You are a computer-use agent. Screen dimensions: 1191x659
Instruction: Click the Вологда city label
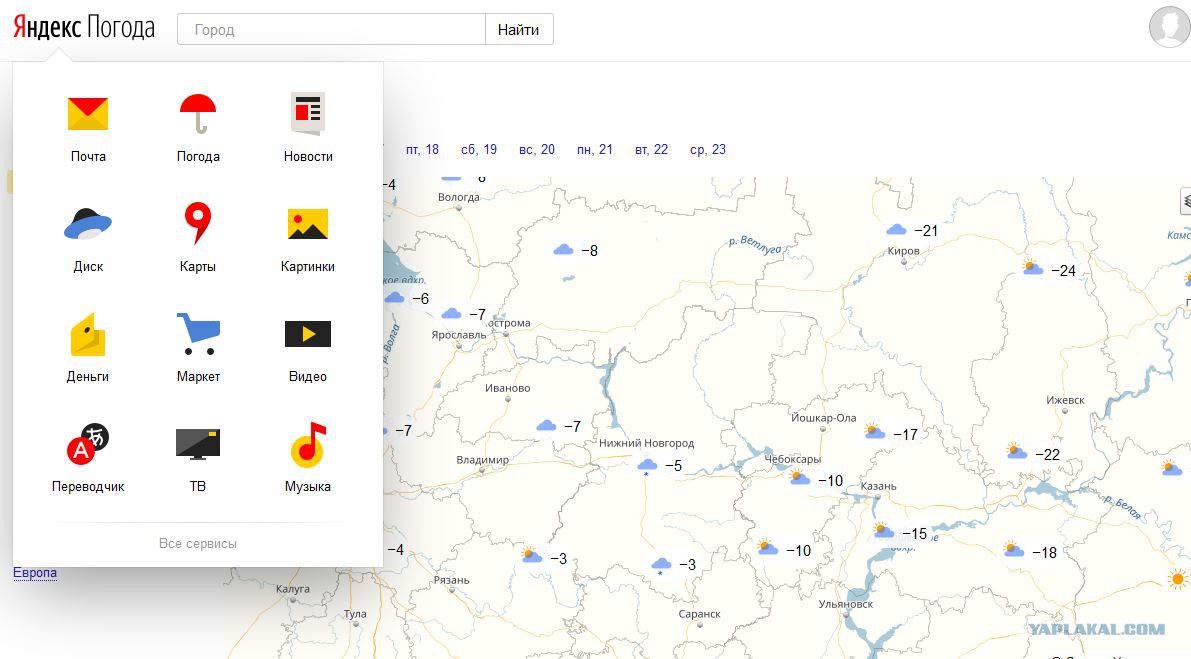click(x=459, y=197)
